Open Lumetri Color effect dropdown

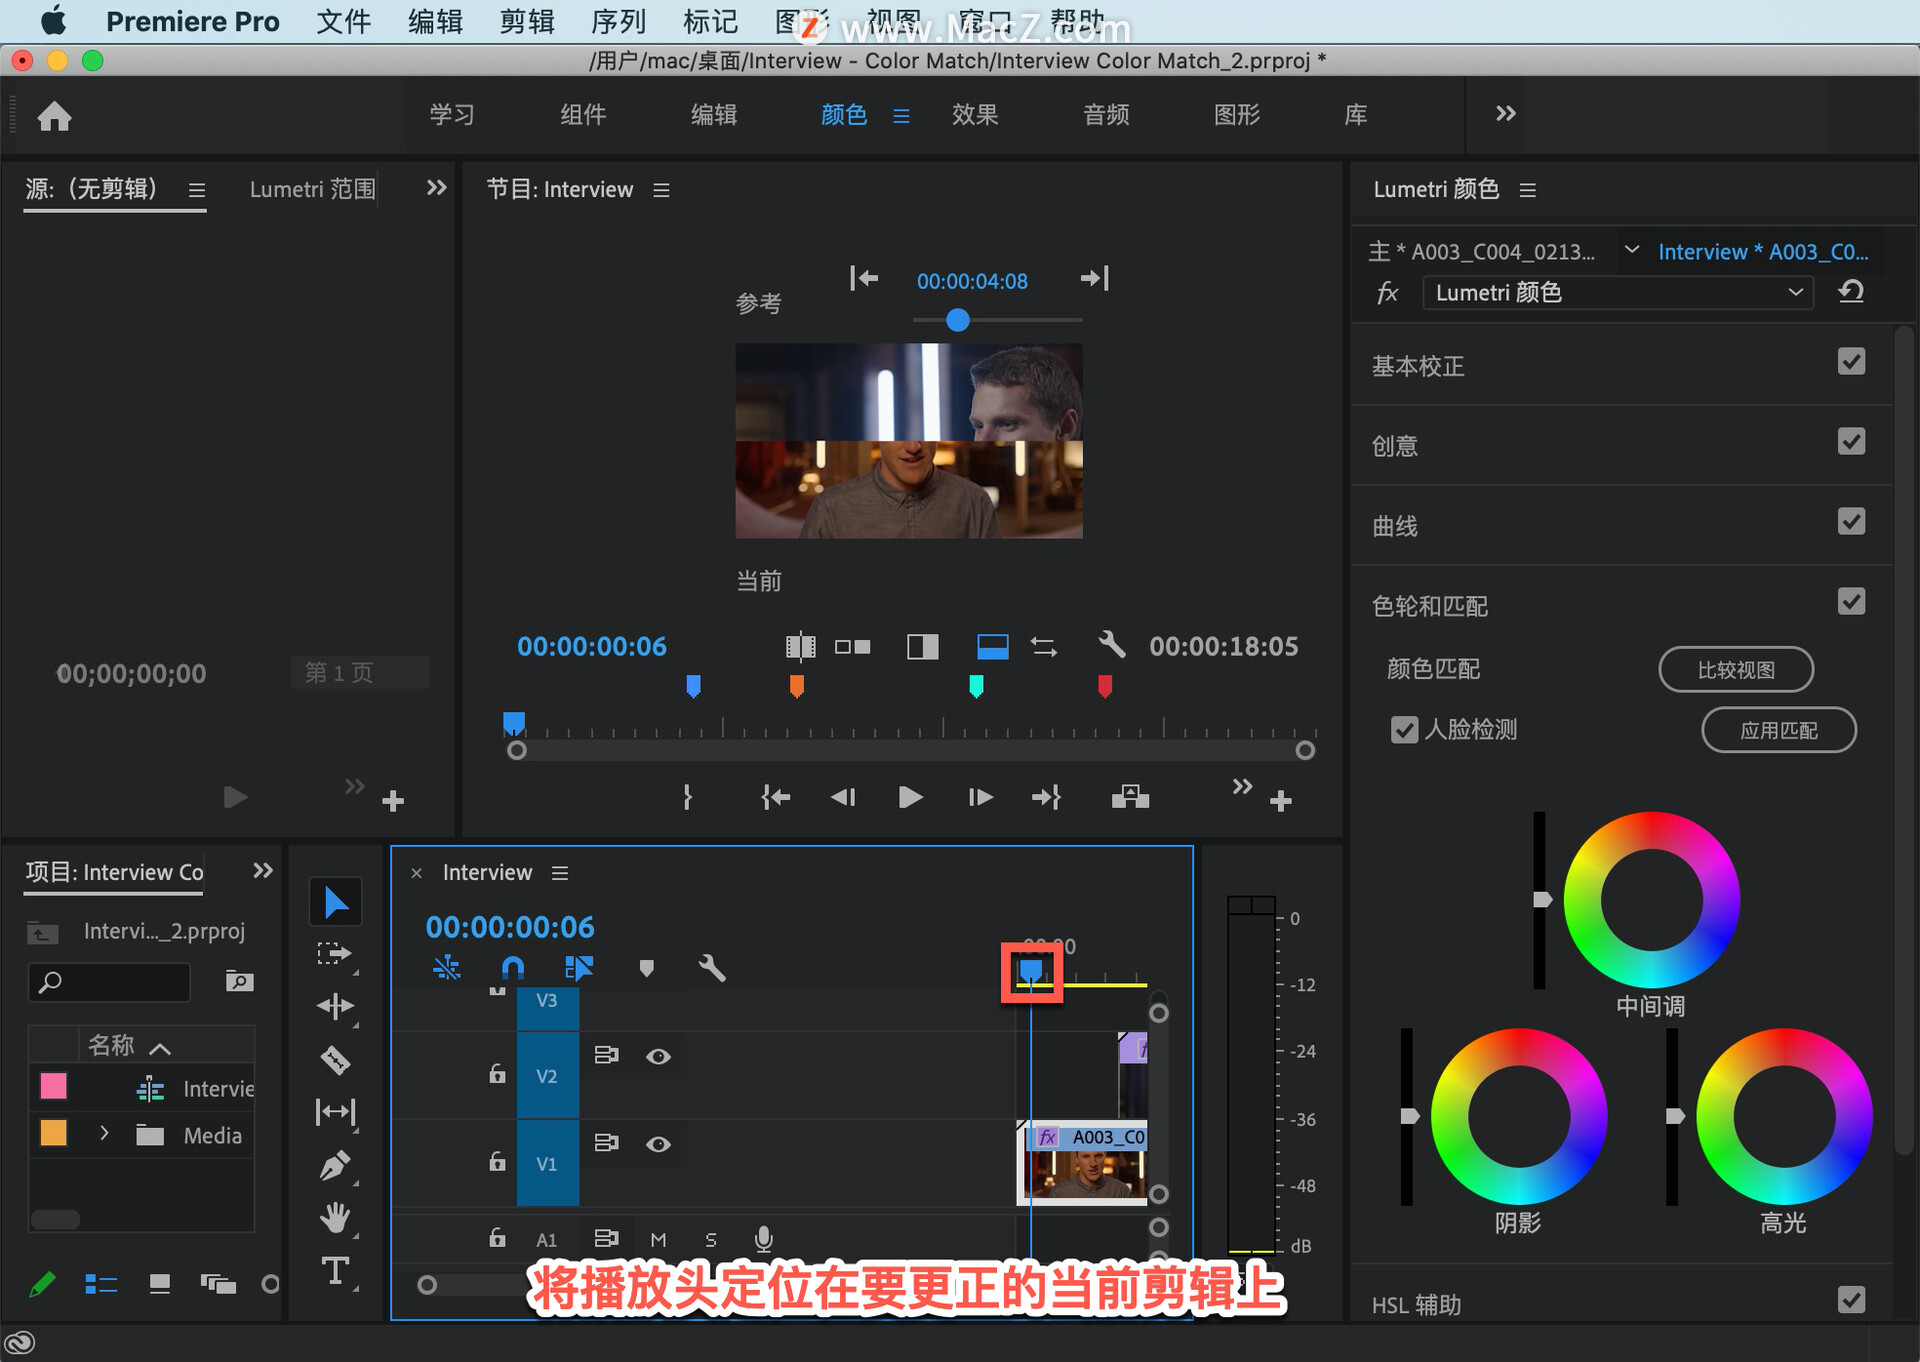1617,292
